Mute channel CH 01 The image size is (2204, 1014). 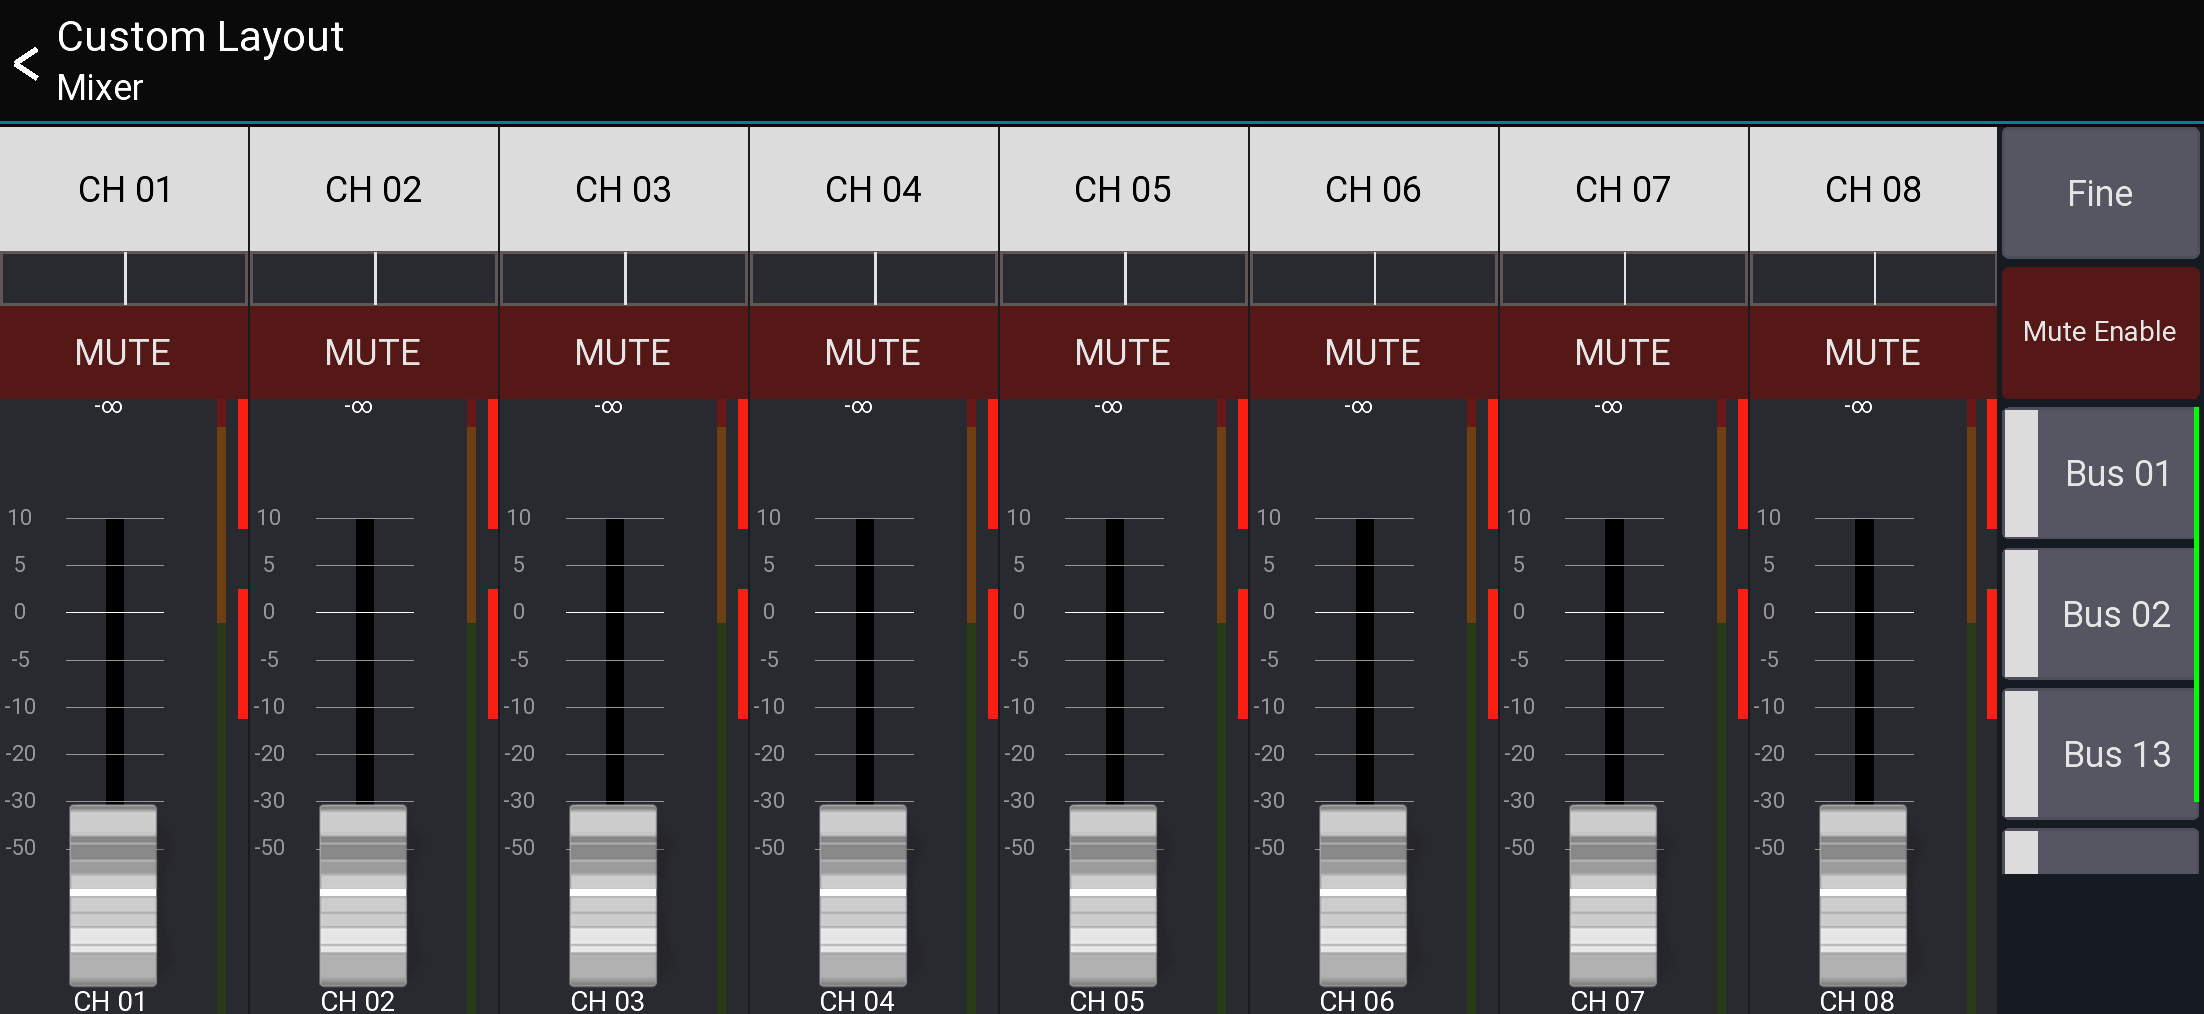point(123,352)
